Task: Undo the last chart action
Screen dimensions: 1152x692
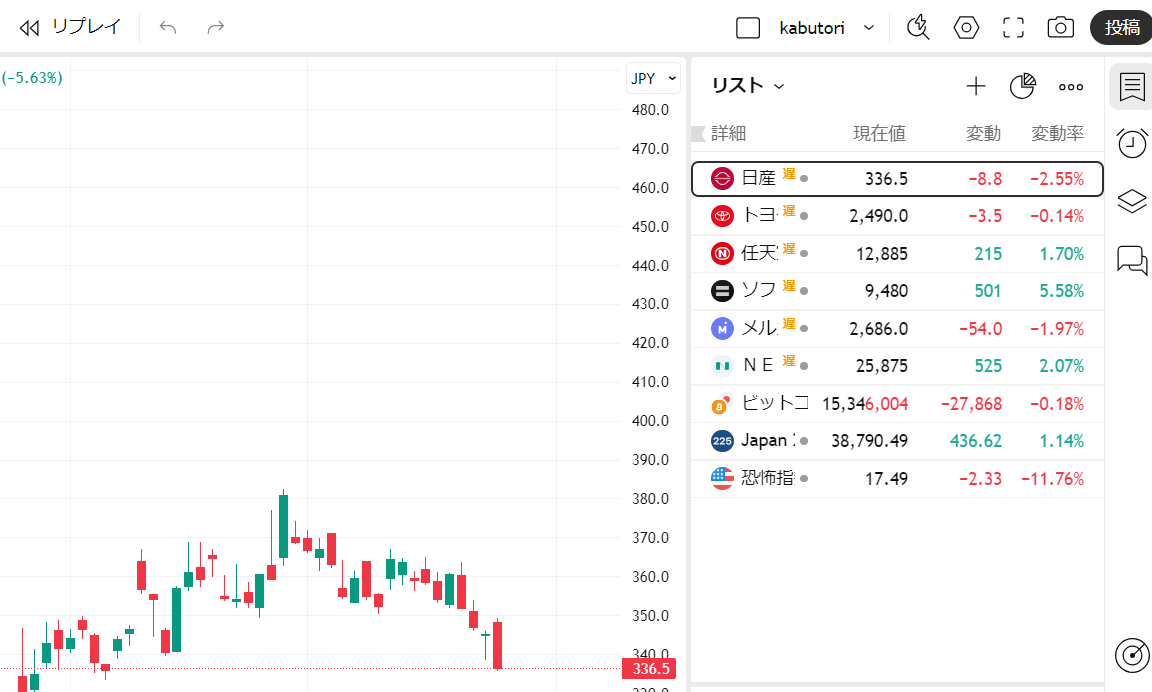Action: (168, 28)
